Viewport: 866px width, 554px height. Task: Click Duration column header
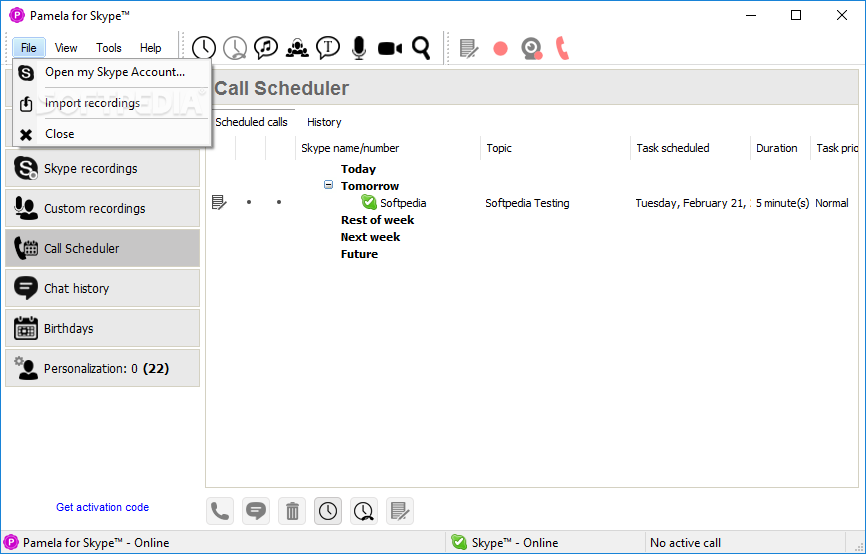coord(780,148)
